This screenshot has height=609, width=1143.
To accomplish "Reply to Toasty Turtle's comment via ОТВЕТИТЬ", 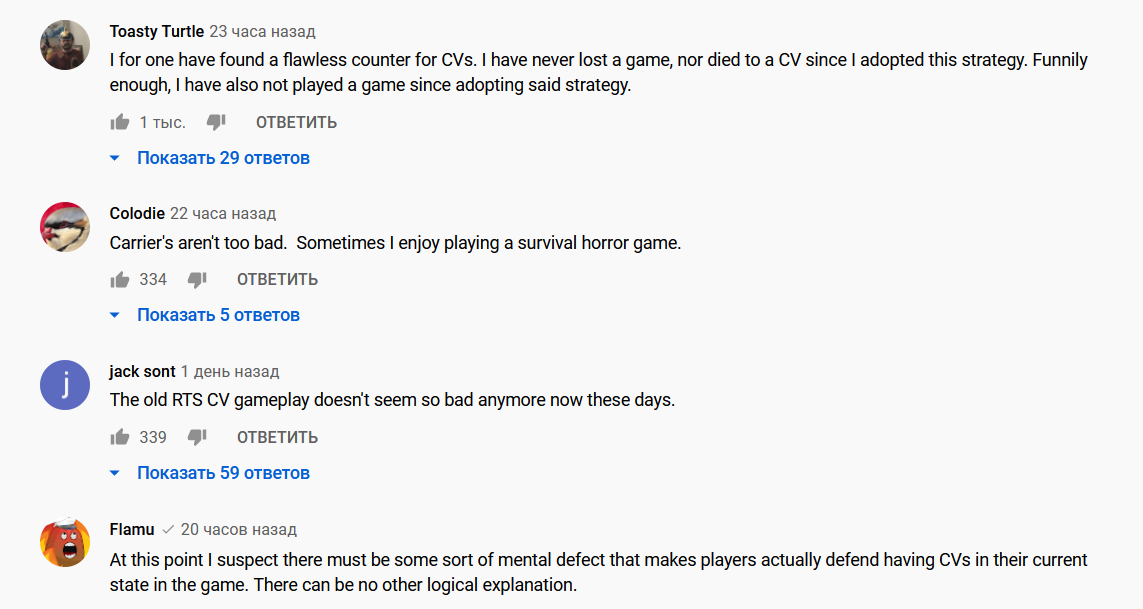I will pyautogui.click(x=296, y=123).
